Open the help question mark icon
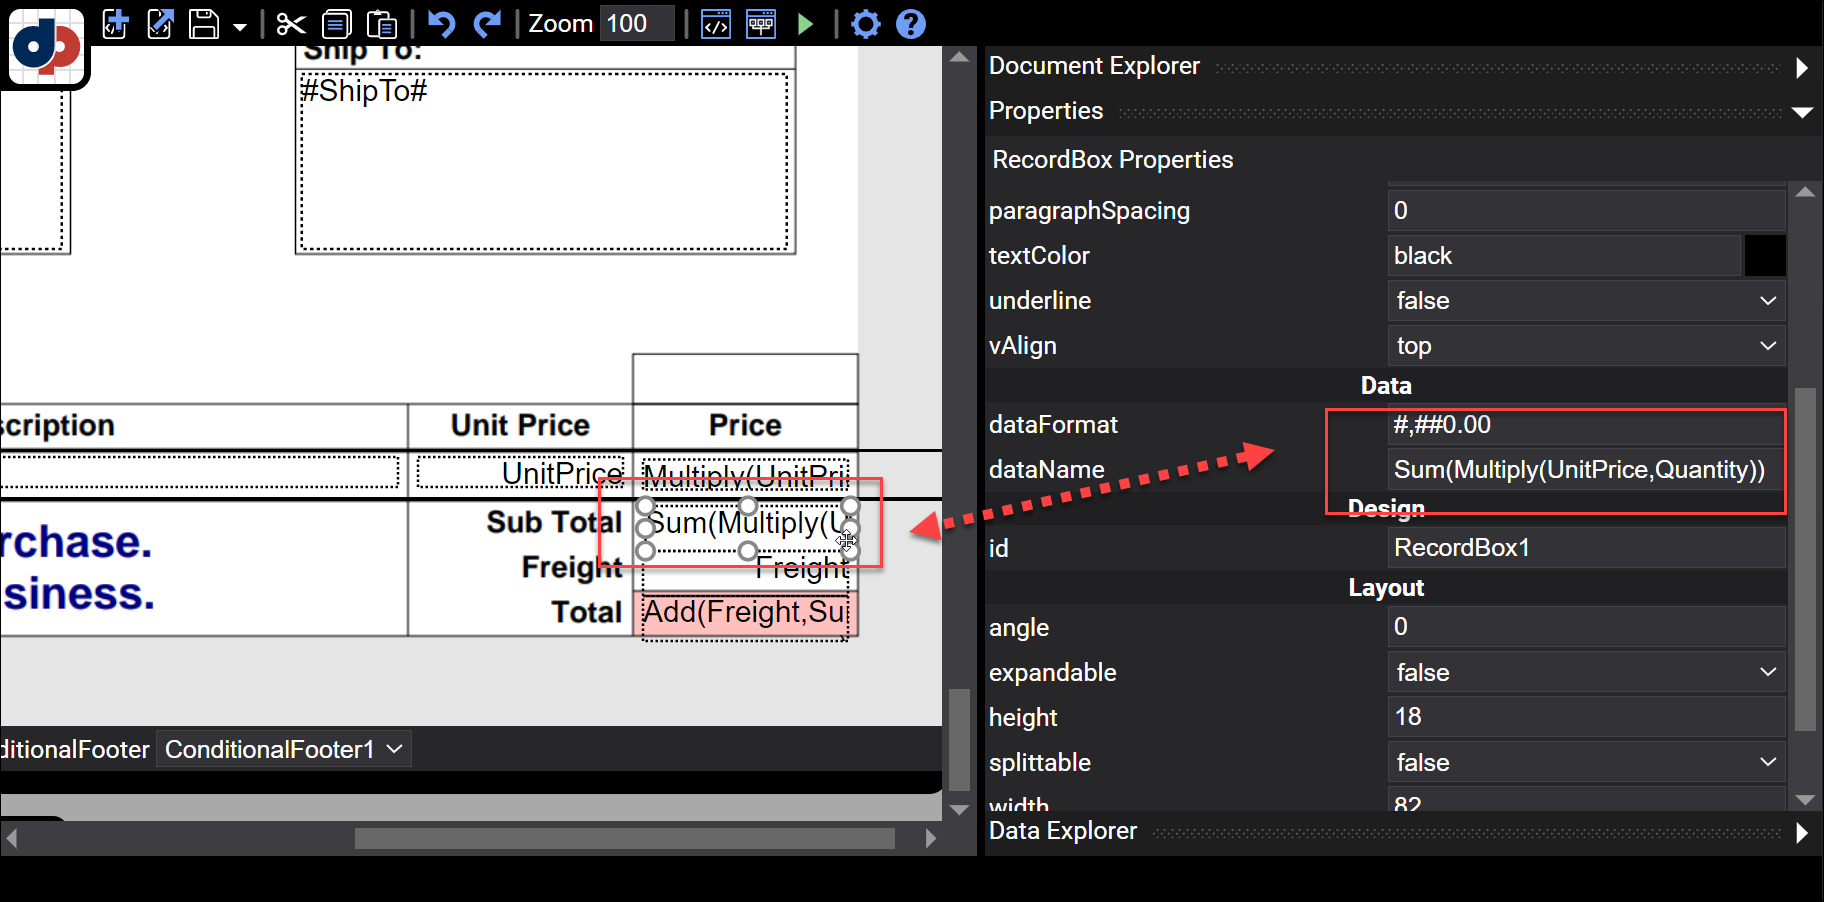 910,23
